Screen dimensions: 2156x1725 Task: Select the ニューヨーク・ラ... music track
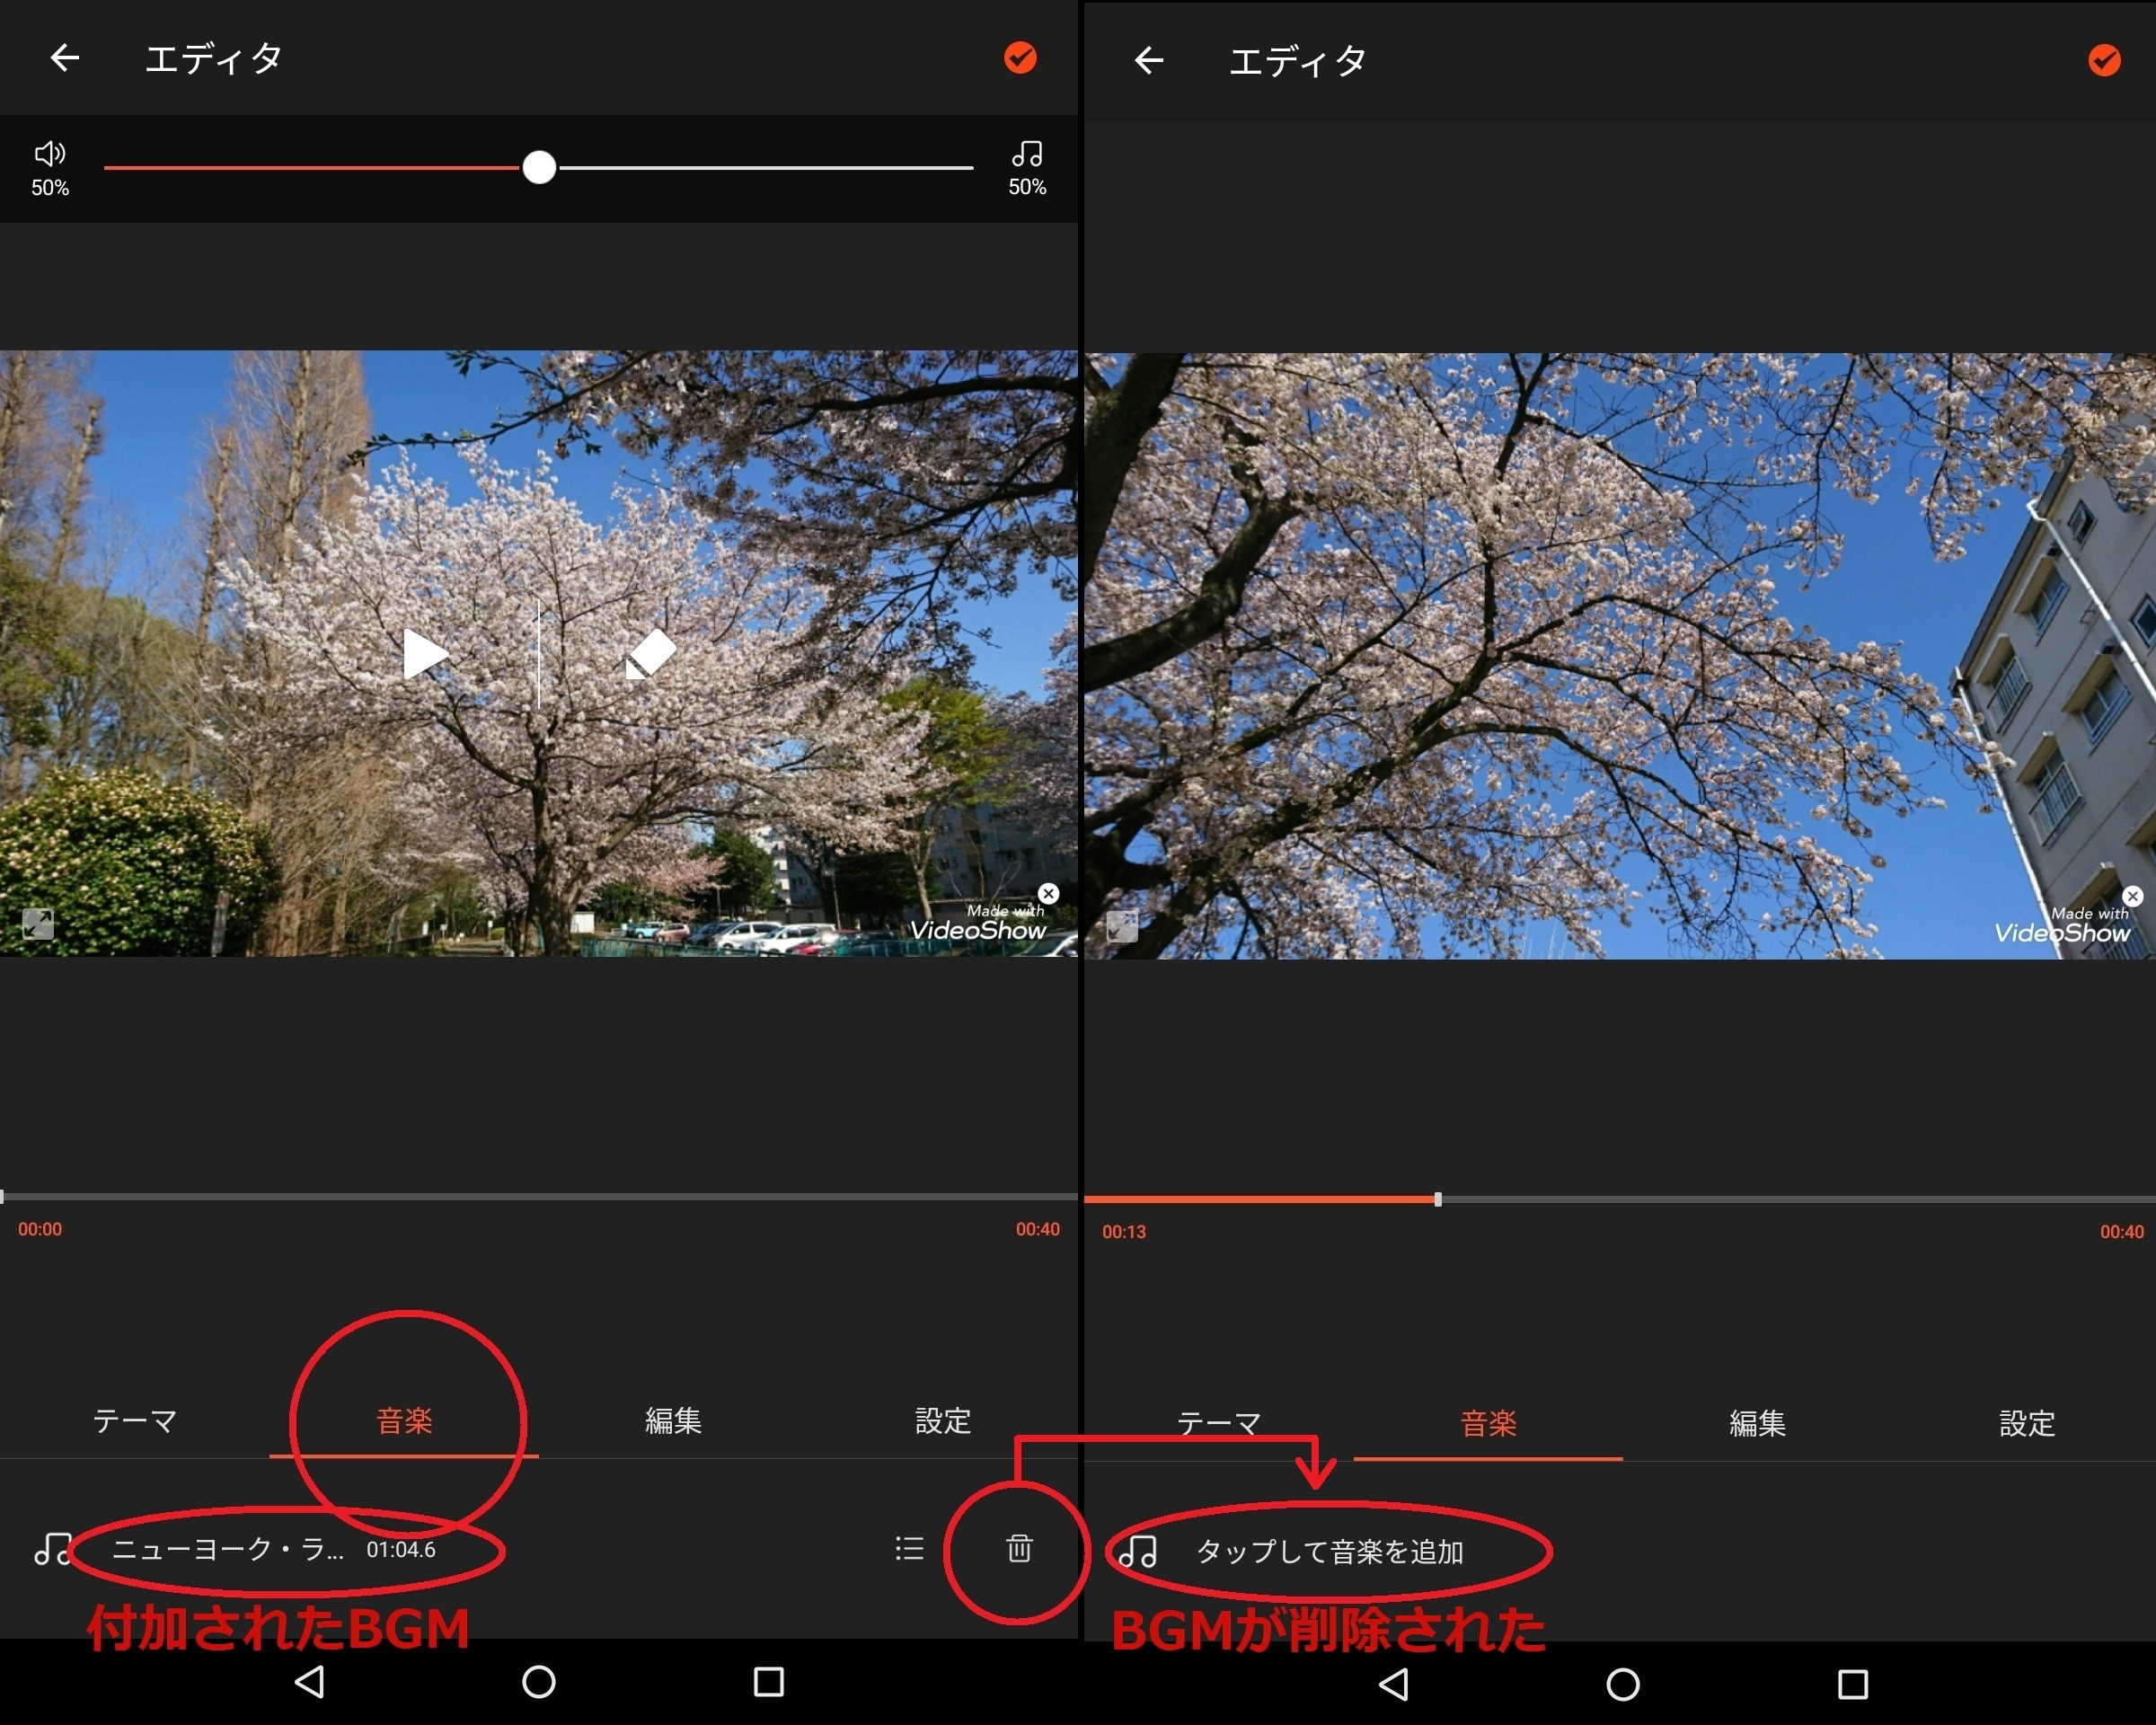coord(228,1549)
